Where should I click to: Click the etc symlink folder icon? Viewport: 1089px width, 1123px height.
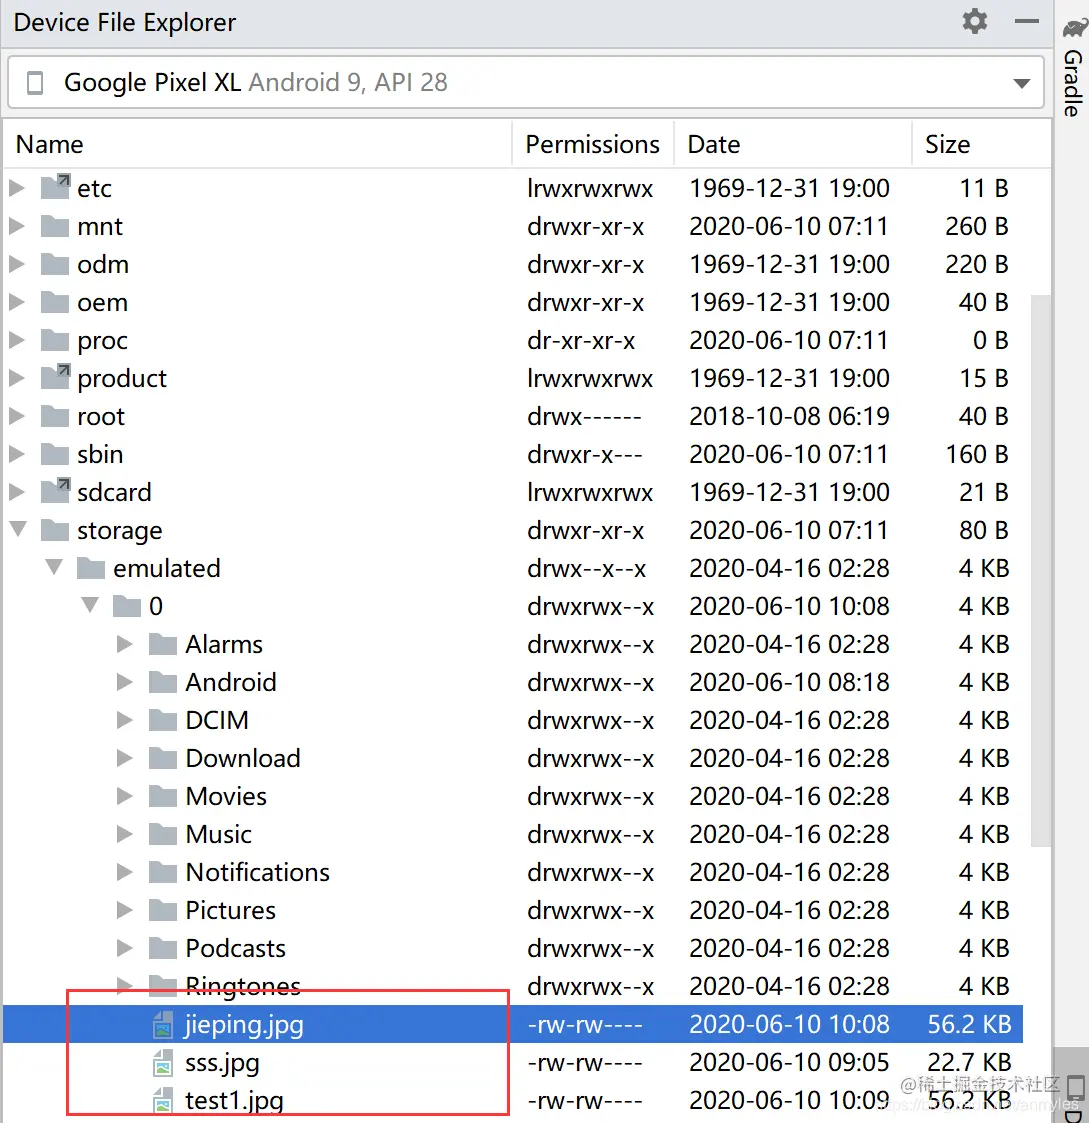[x=55, y=187]
